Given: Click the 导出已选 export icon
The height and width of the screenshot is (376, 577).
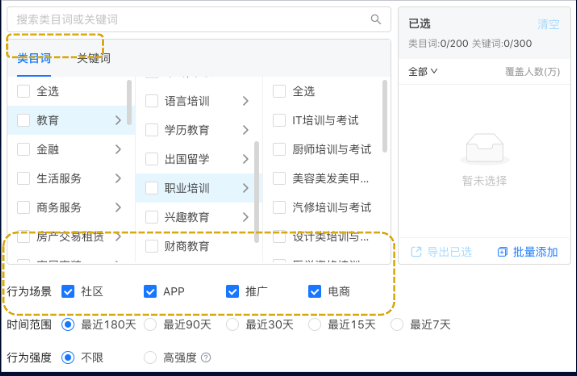Looking at the screenshot, I should coord(416,252).
